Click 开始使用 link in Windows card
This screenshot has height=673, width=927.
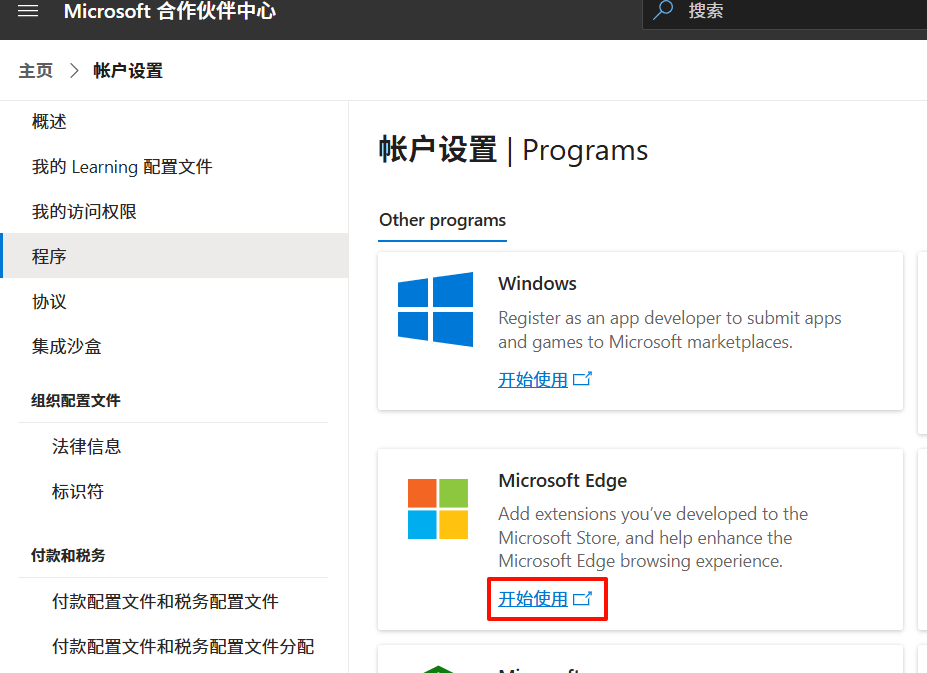pyautogui.click(x=533, y=380)
